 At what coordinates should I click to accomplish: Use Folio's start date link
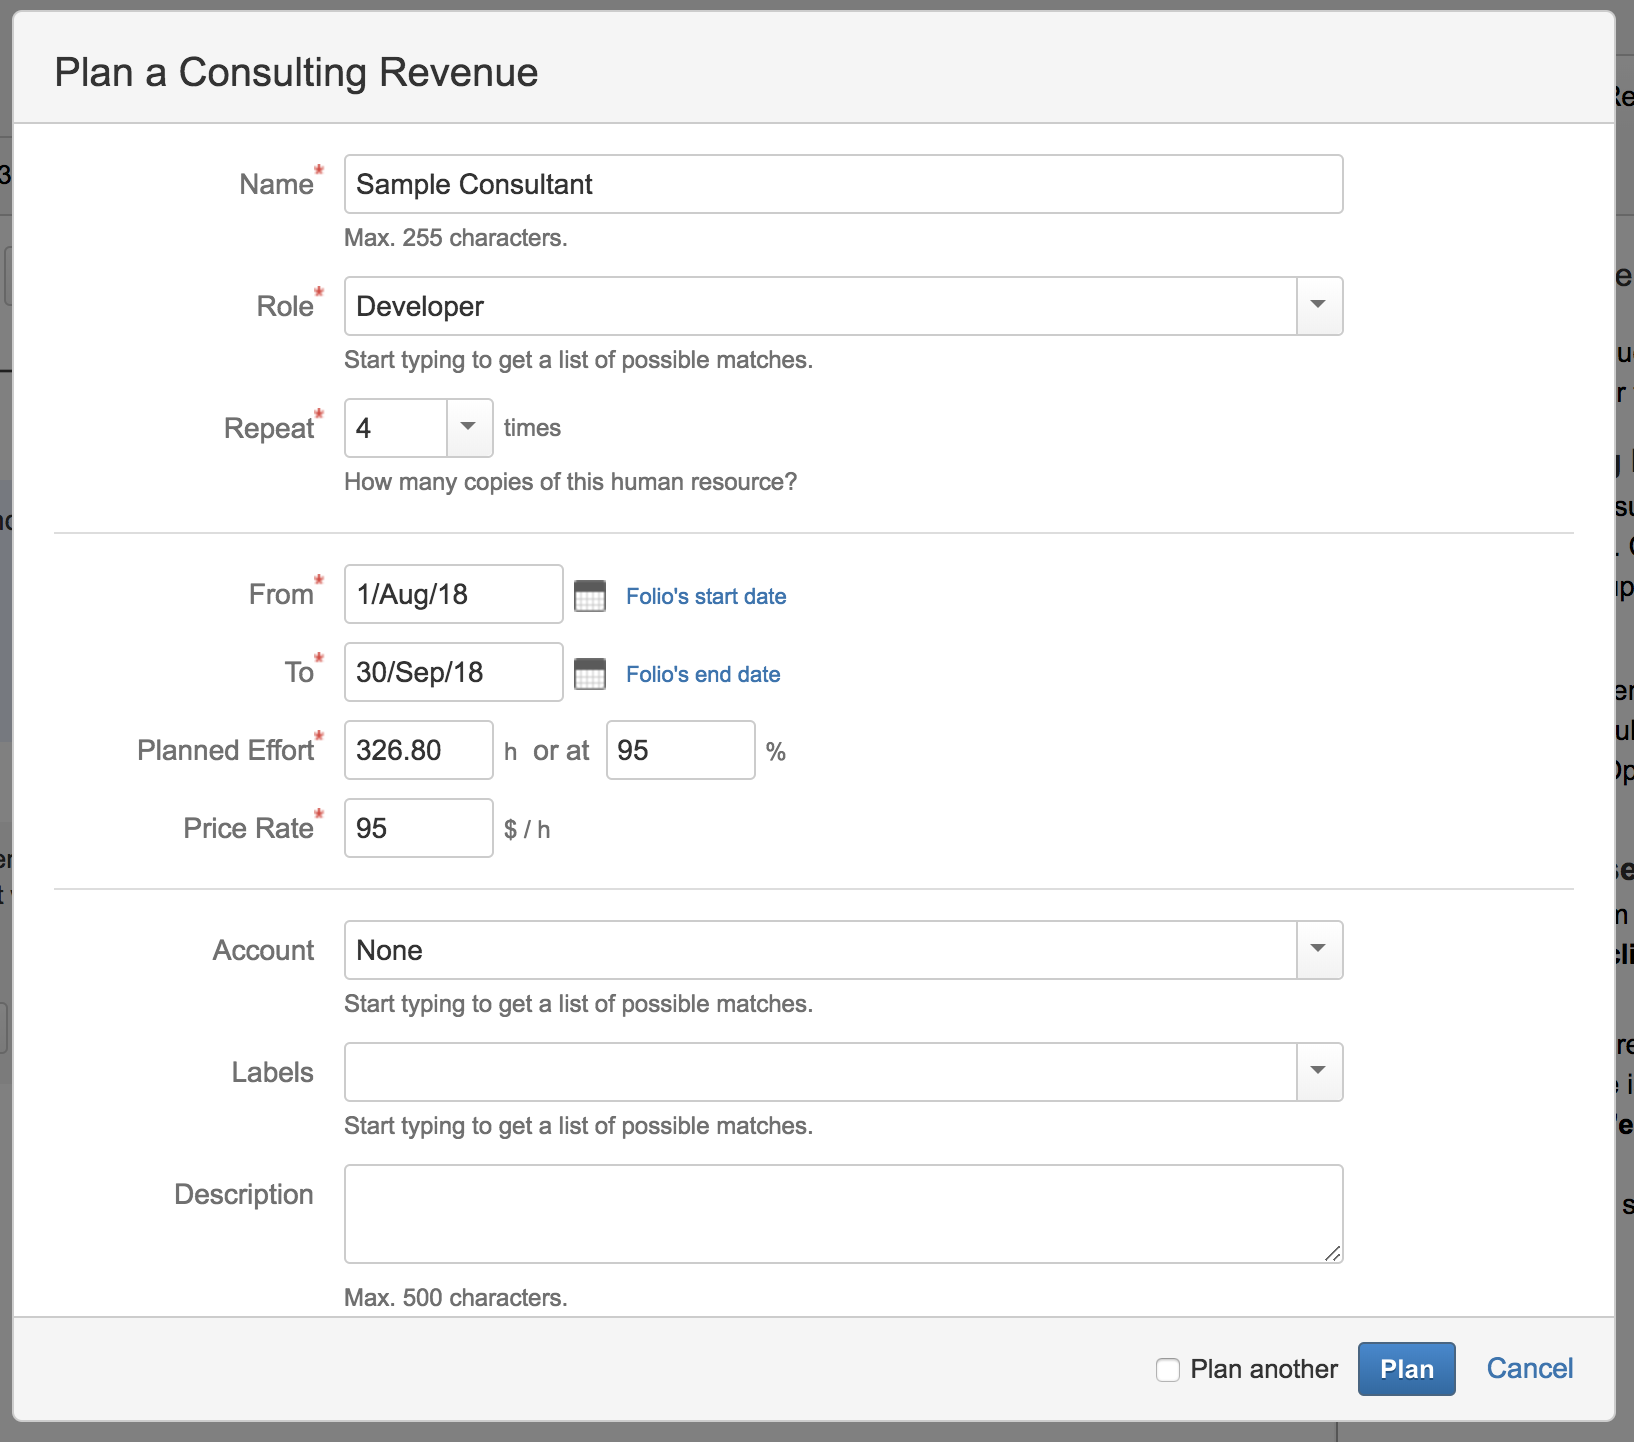point(706,596)
